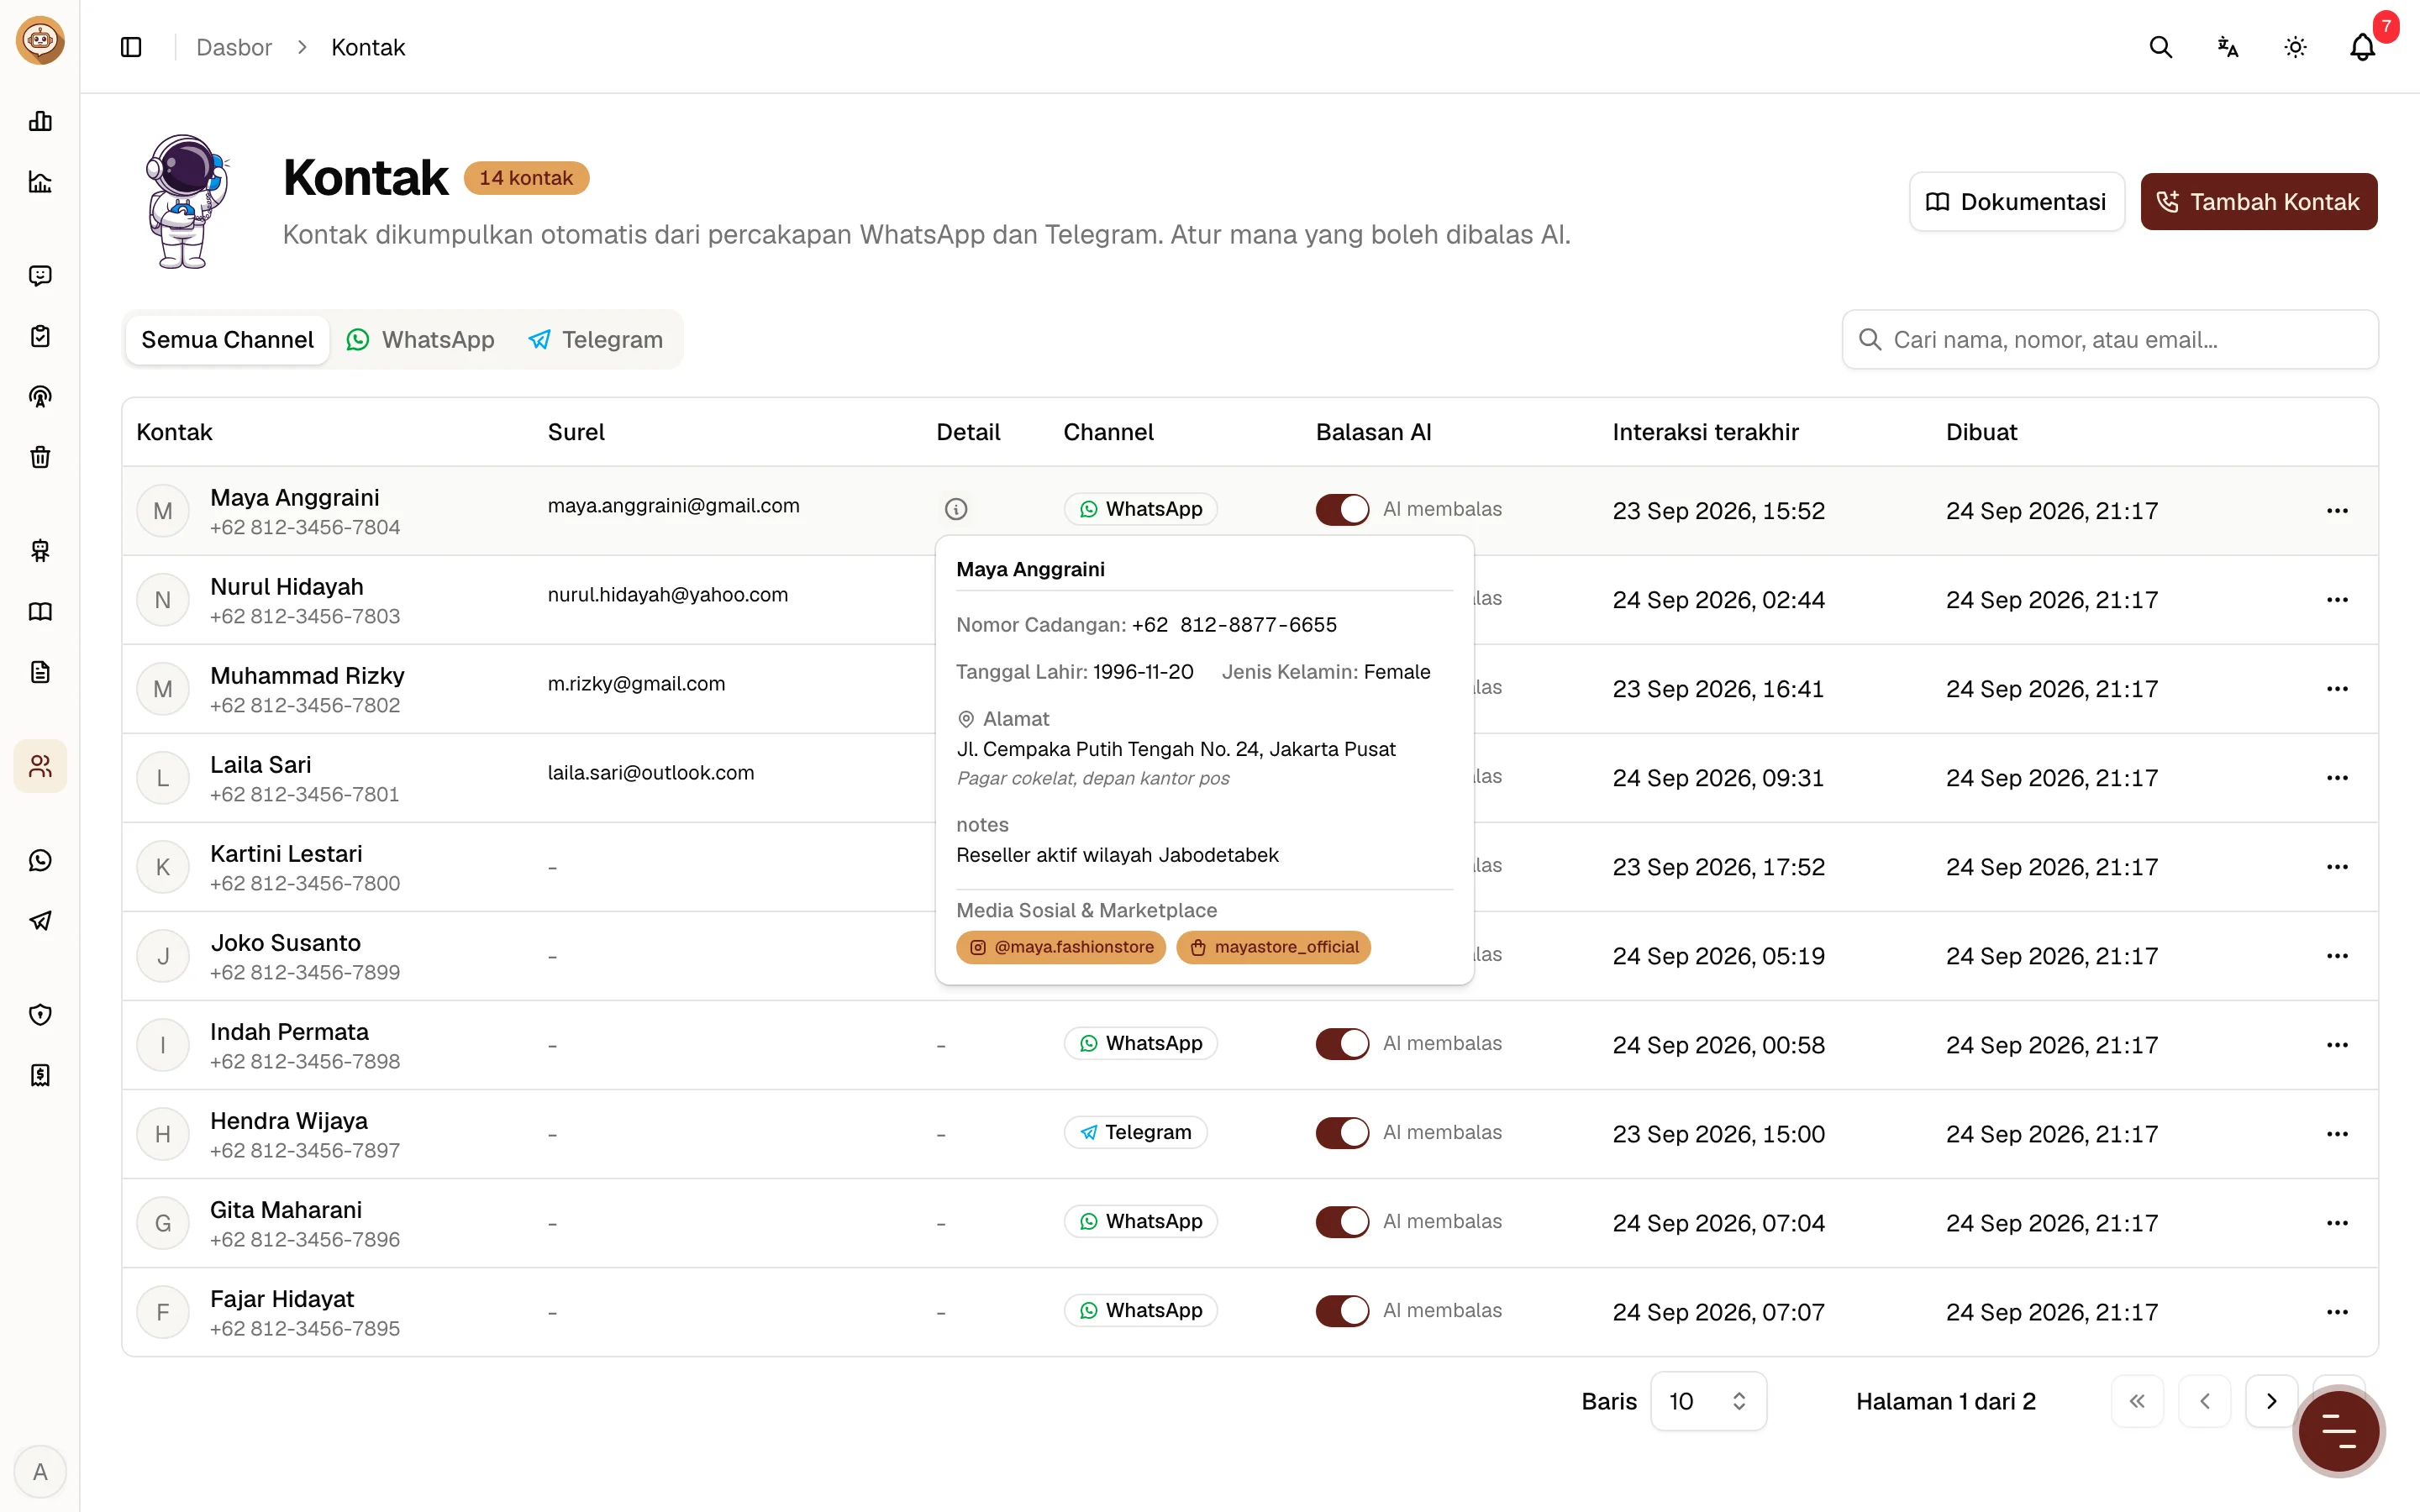Click the language translate icon
The height and width of the screenshot is (1512, 2420).
(2228, 47)
